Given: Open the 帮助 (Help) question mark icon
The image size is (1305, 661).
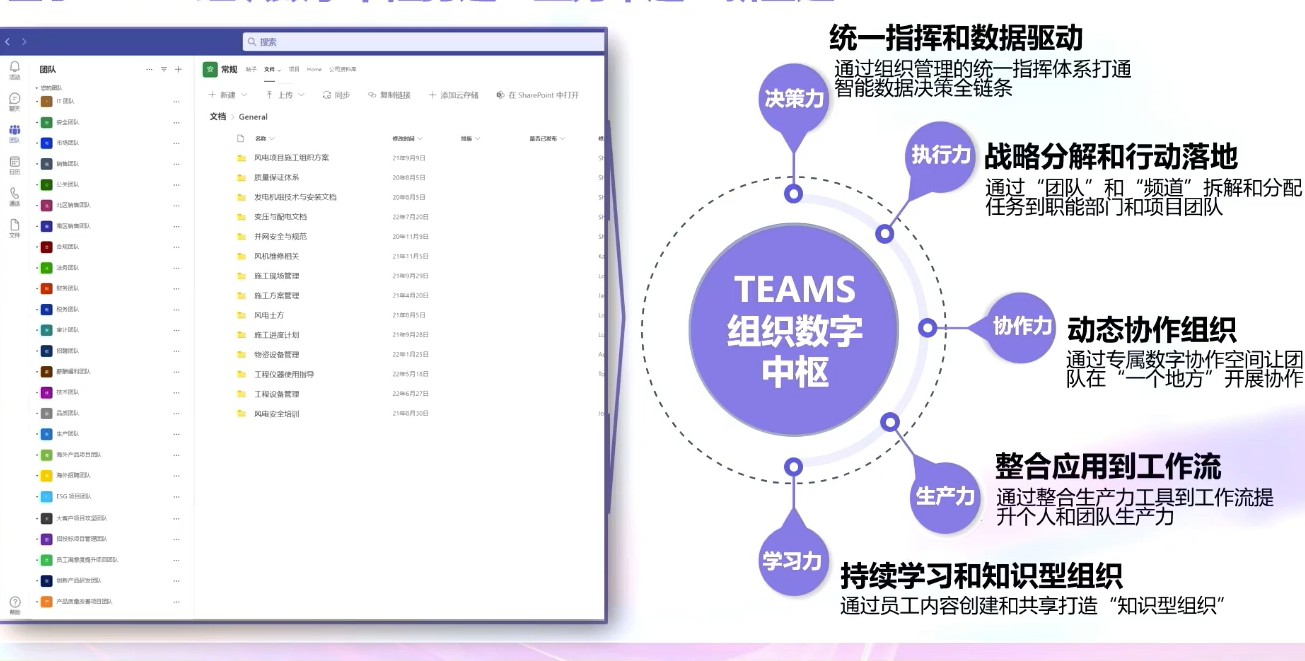Looking at the screenshot, I should (14, 601).
